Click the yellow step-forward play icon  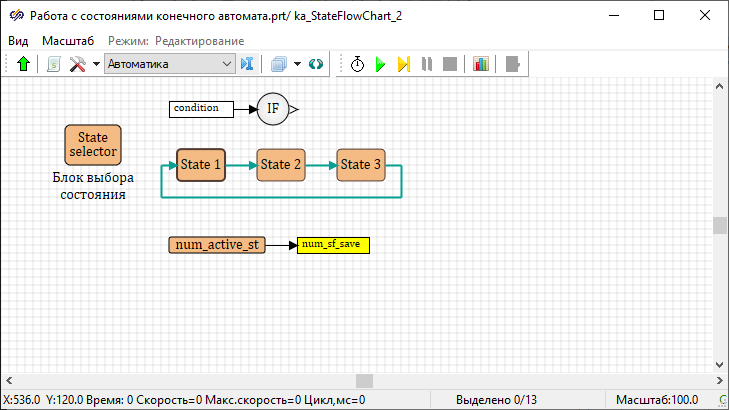click(x=403, y=64)
